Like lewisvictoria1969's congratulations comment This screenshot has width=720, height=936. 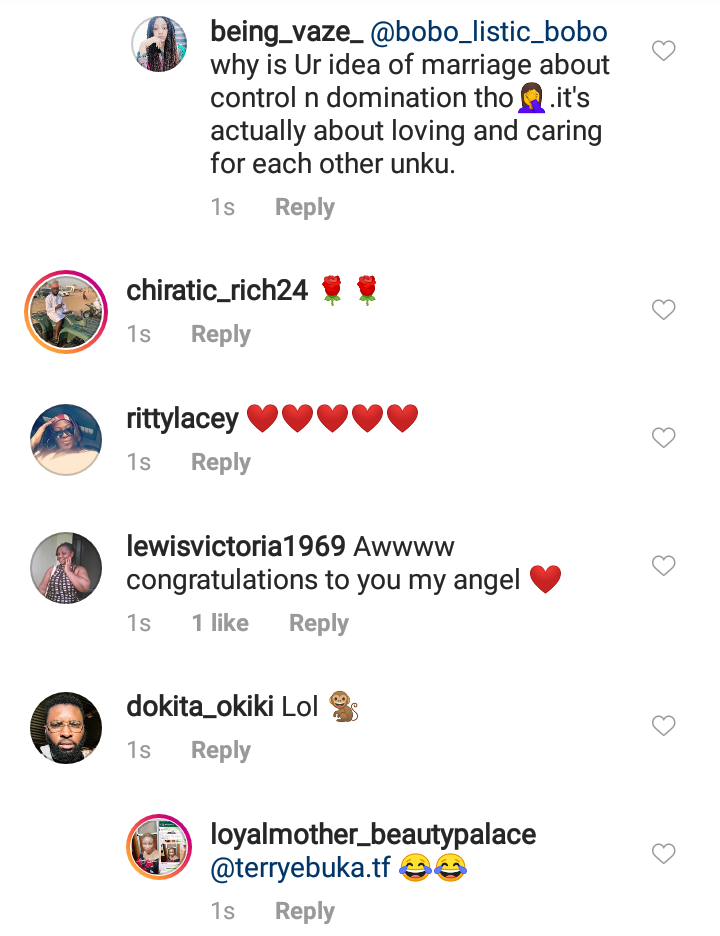664,566
